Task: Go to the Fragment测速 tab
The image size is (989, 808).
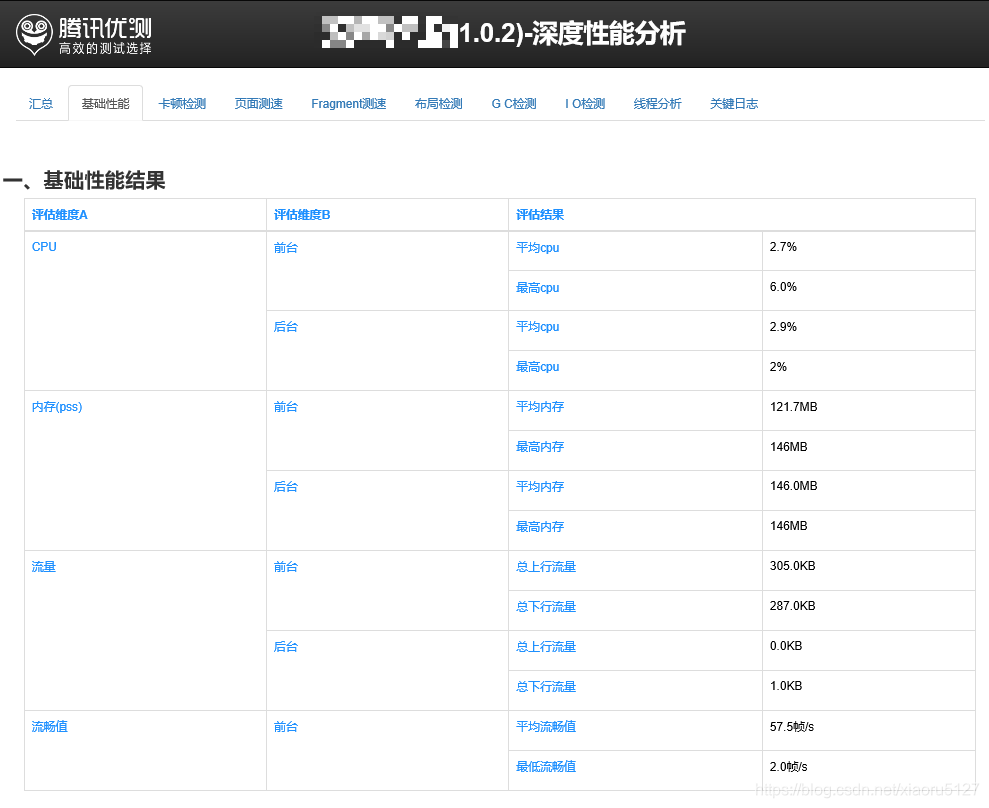Action: 349,103
